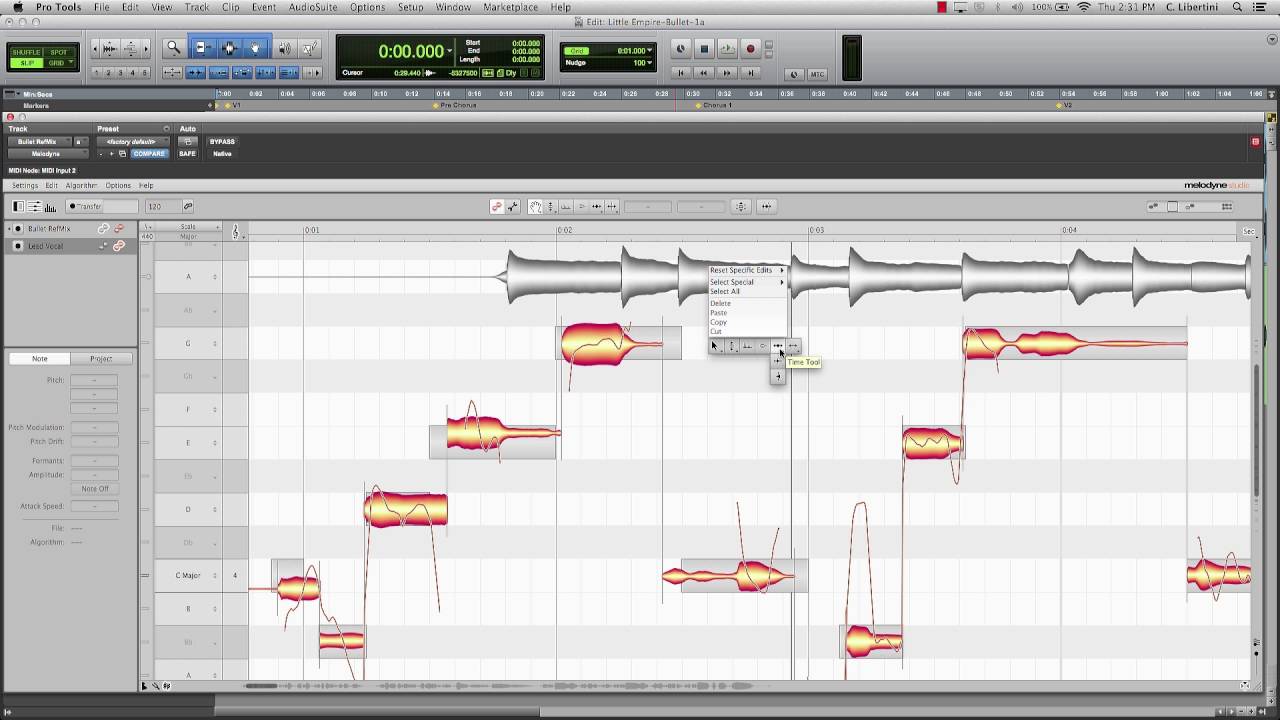Click the Go to End transport button

coord(750,72)
